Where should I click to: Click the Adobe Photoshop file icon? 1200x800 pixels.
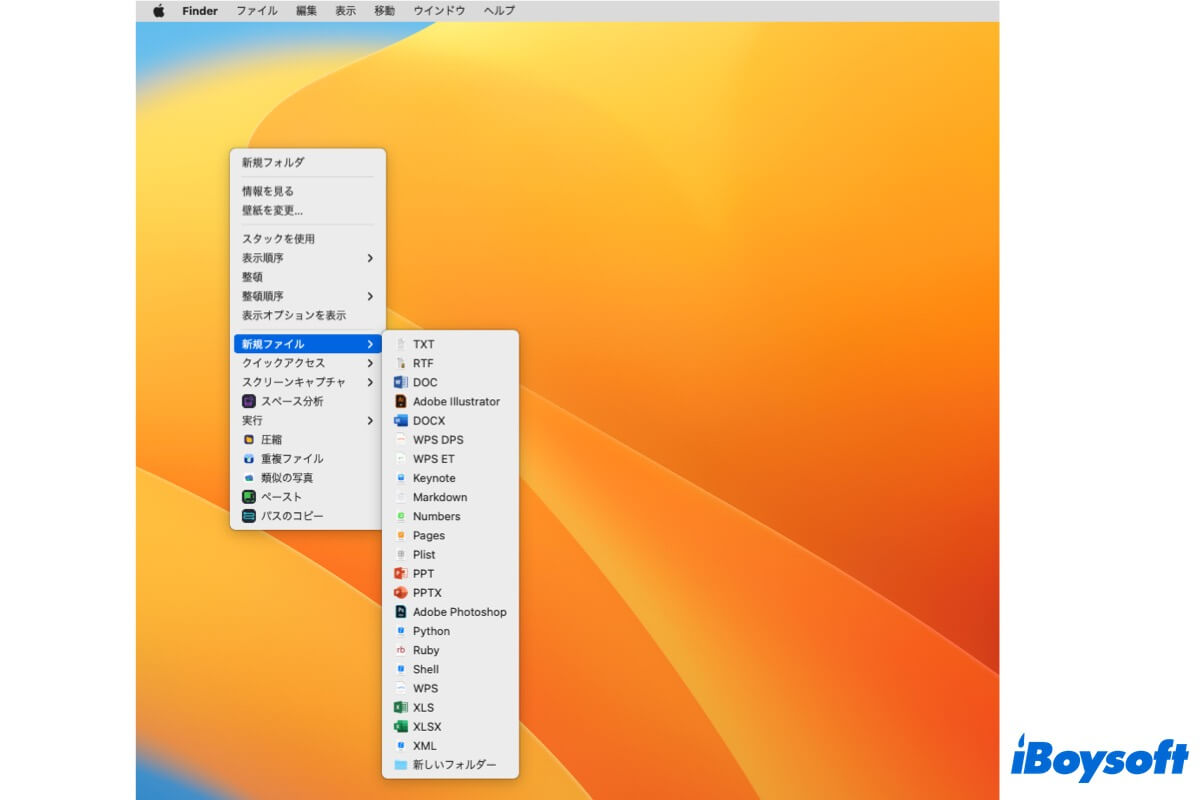click(x=401, y=612)
